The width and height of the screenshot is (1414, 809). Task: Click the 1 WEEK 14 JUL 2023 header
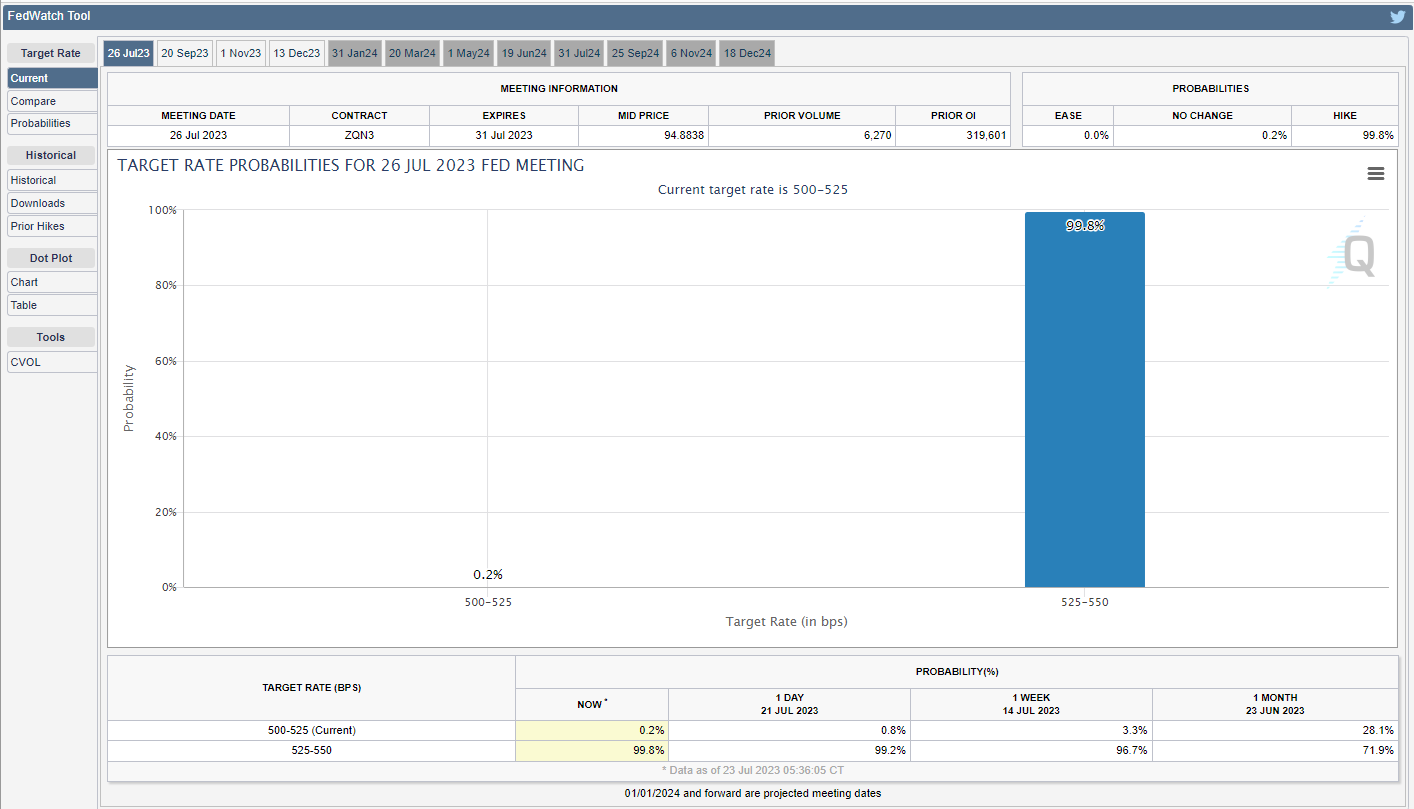[x=1031, y=704]
